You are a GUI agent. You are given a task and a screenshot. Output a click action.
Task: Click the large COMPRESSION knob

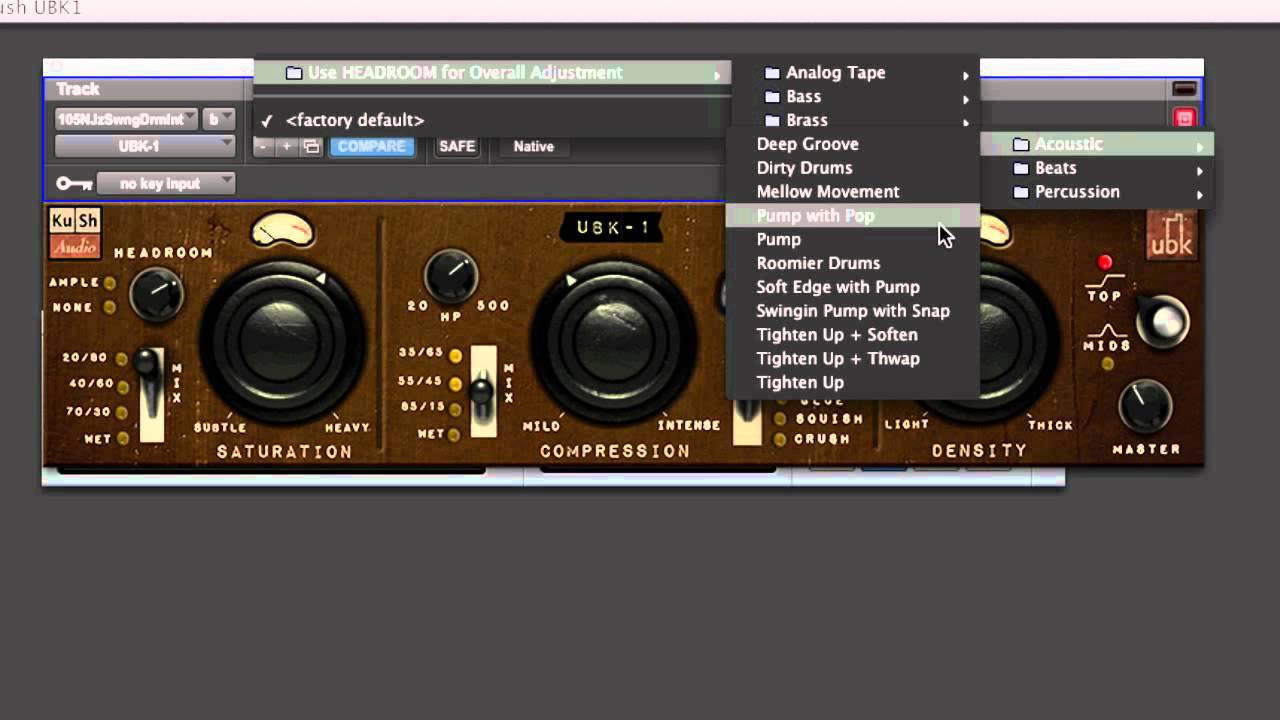point(614,340)
